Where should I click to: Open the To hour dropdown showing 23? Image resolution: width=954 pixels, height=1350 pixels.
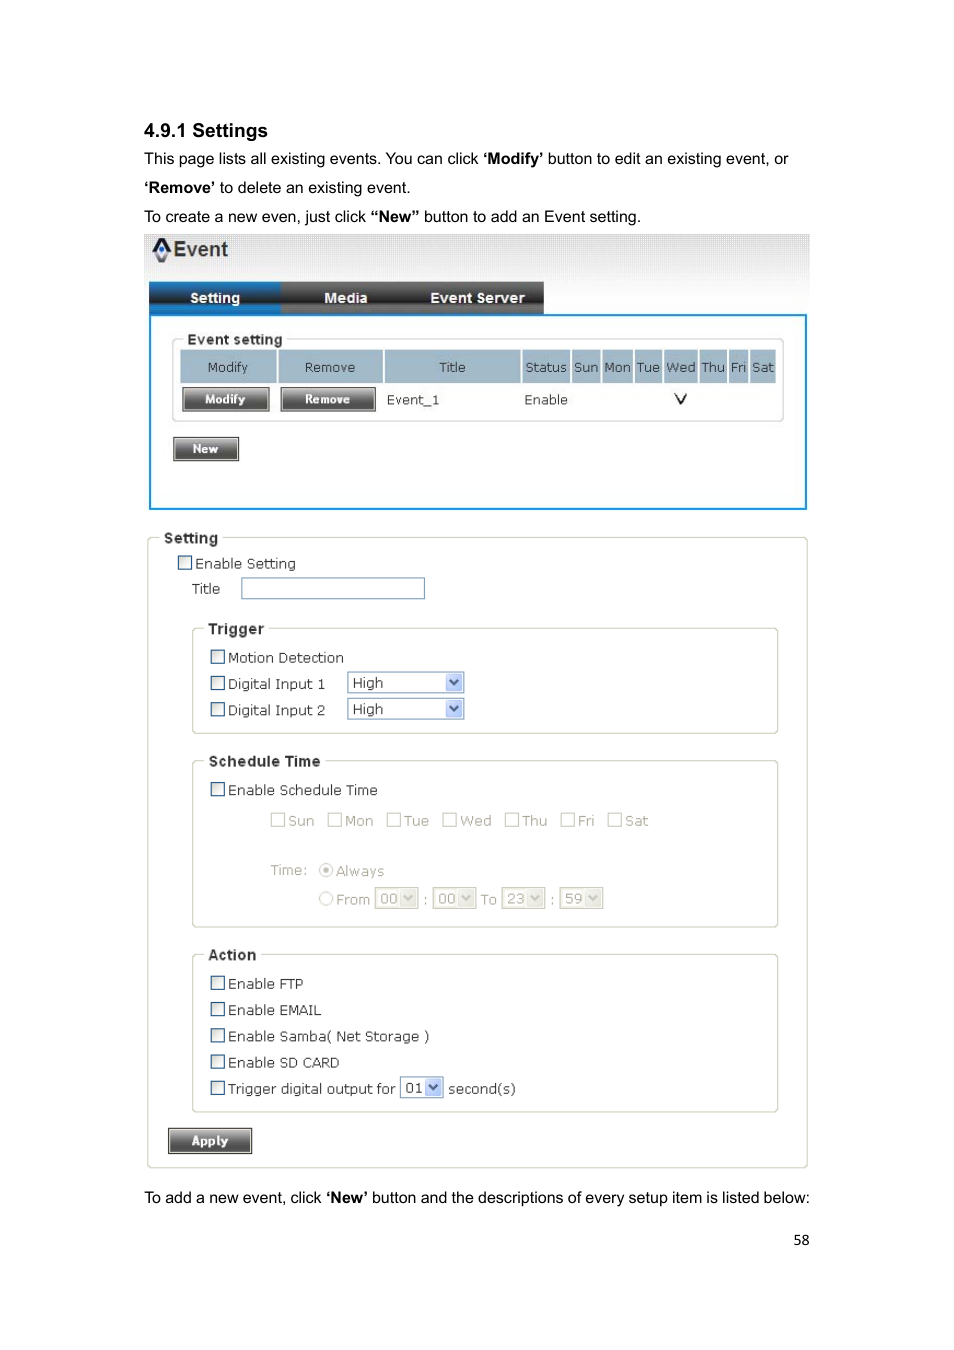[x=524, y=899]
